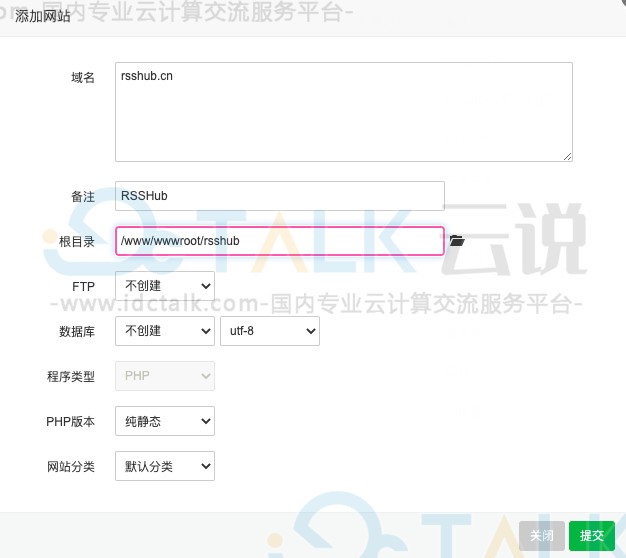Click the remark field containing RSSHub
626x558 pixels.
(279, 196)
